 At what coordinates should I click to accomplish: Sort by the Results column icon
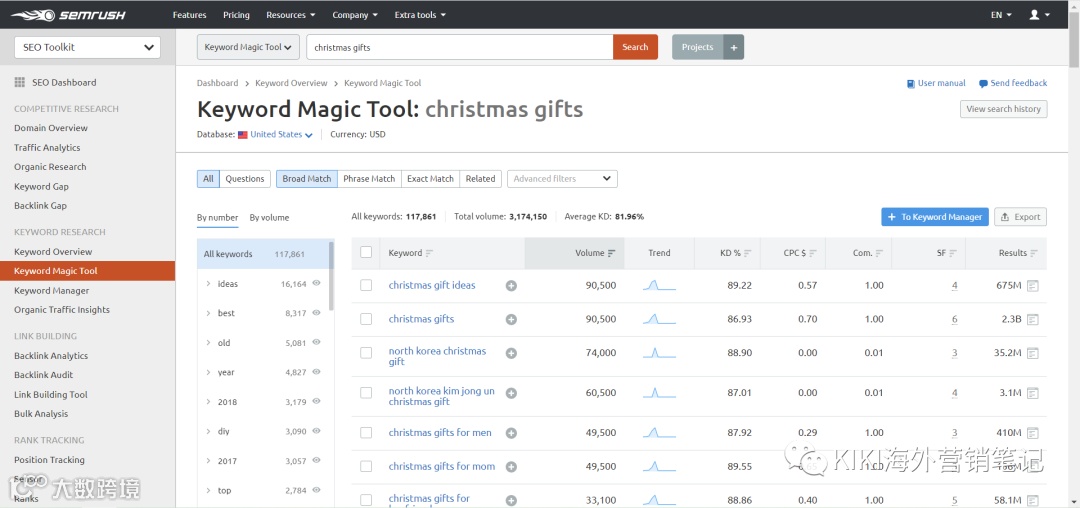[1034, 253]
